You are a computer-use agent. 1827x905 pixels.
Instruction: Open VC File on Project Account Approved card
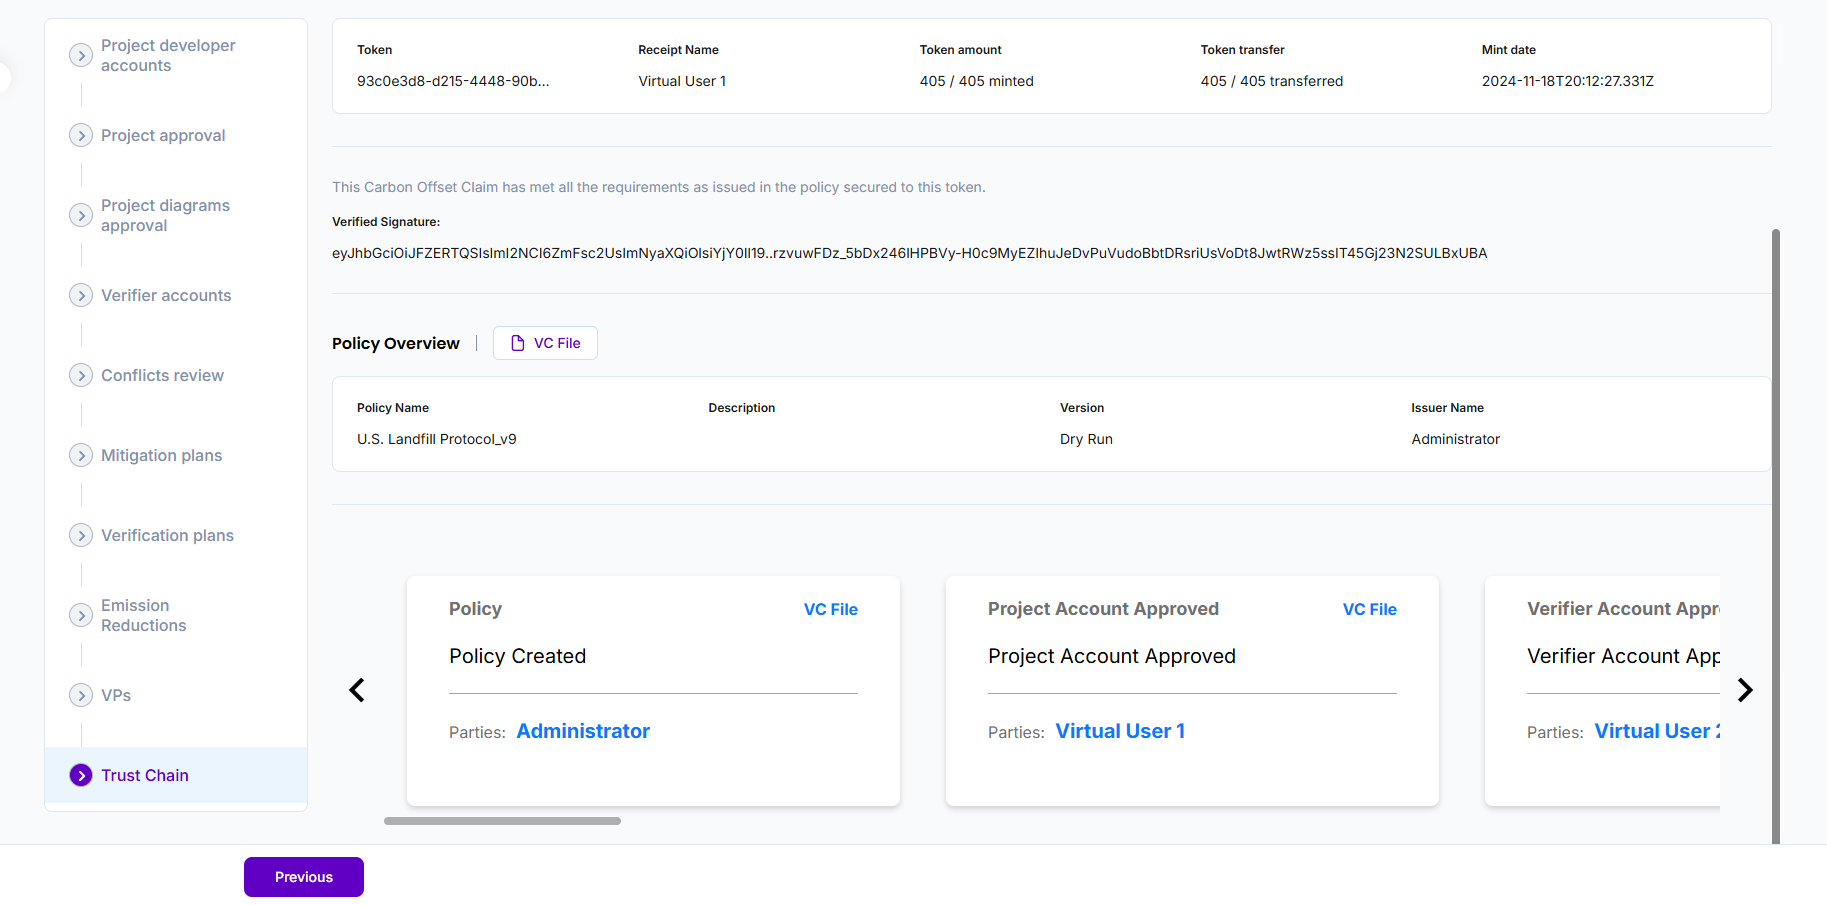[1369, 609]
